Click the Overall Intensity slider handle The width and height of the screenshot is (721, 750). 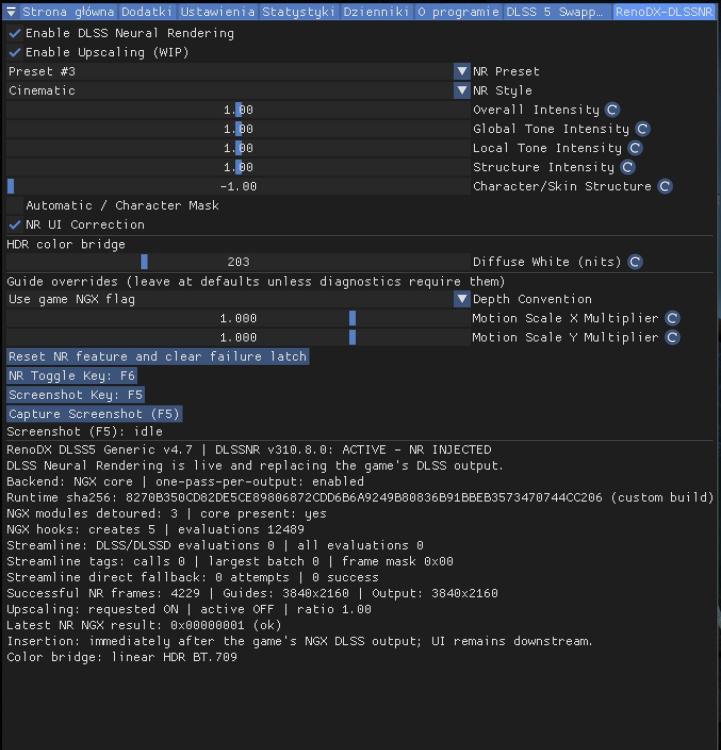click(x=239, y=110)
